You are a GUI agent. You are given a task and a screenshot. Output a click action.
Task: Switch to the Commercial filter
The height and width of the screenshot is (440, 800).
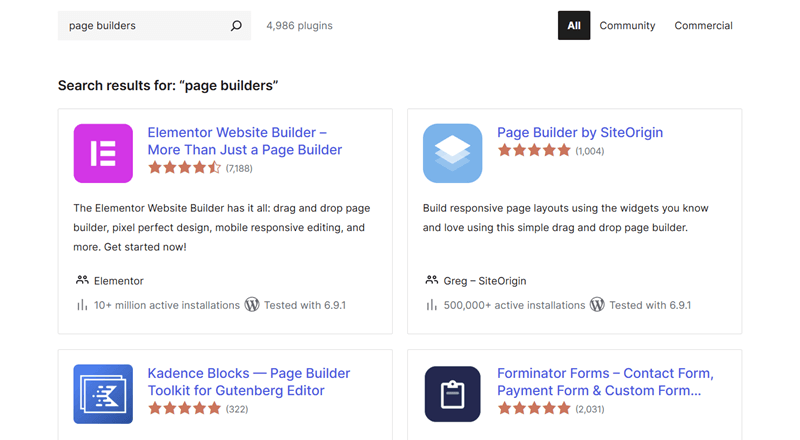[703, 26]
